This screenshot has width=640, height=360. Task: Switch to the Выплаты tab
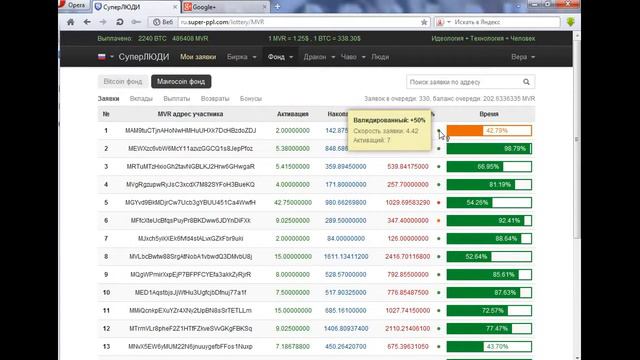coord(177,99)
